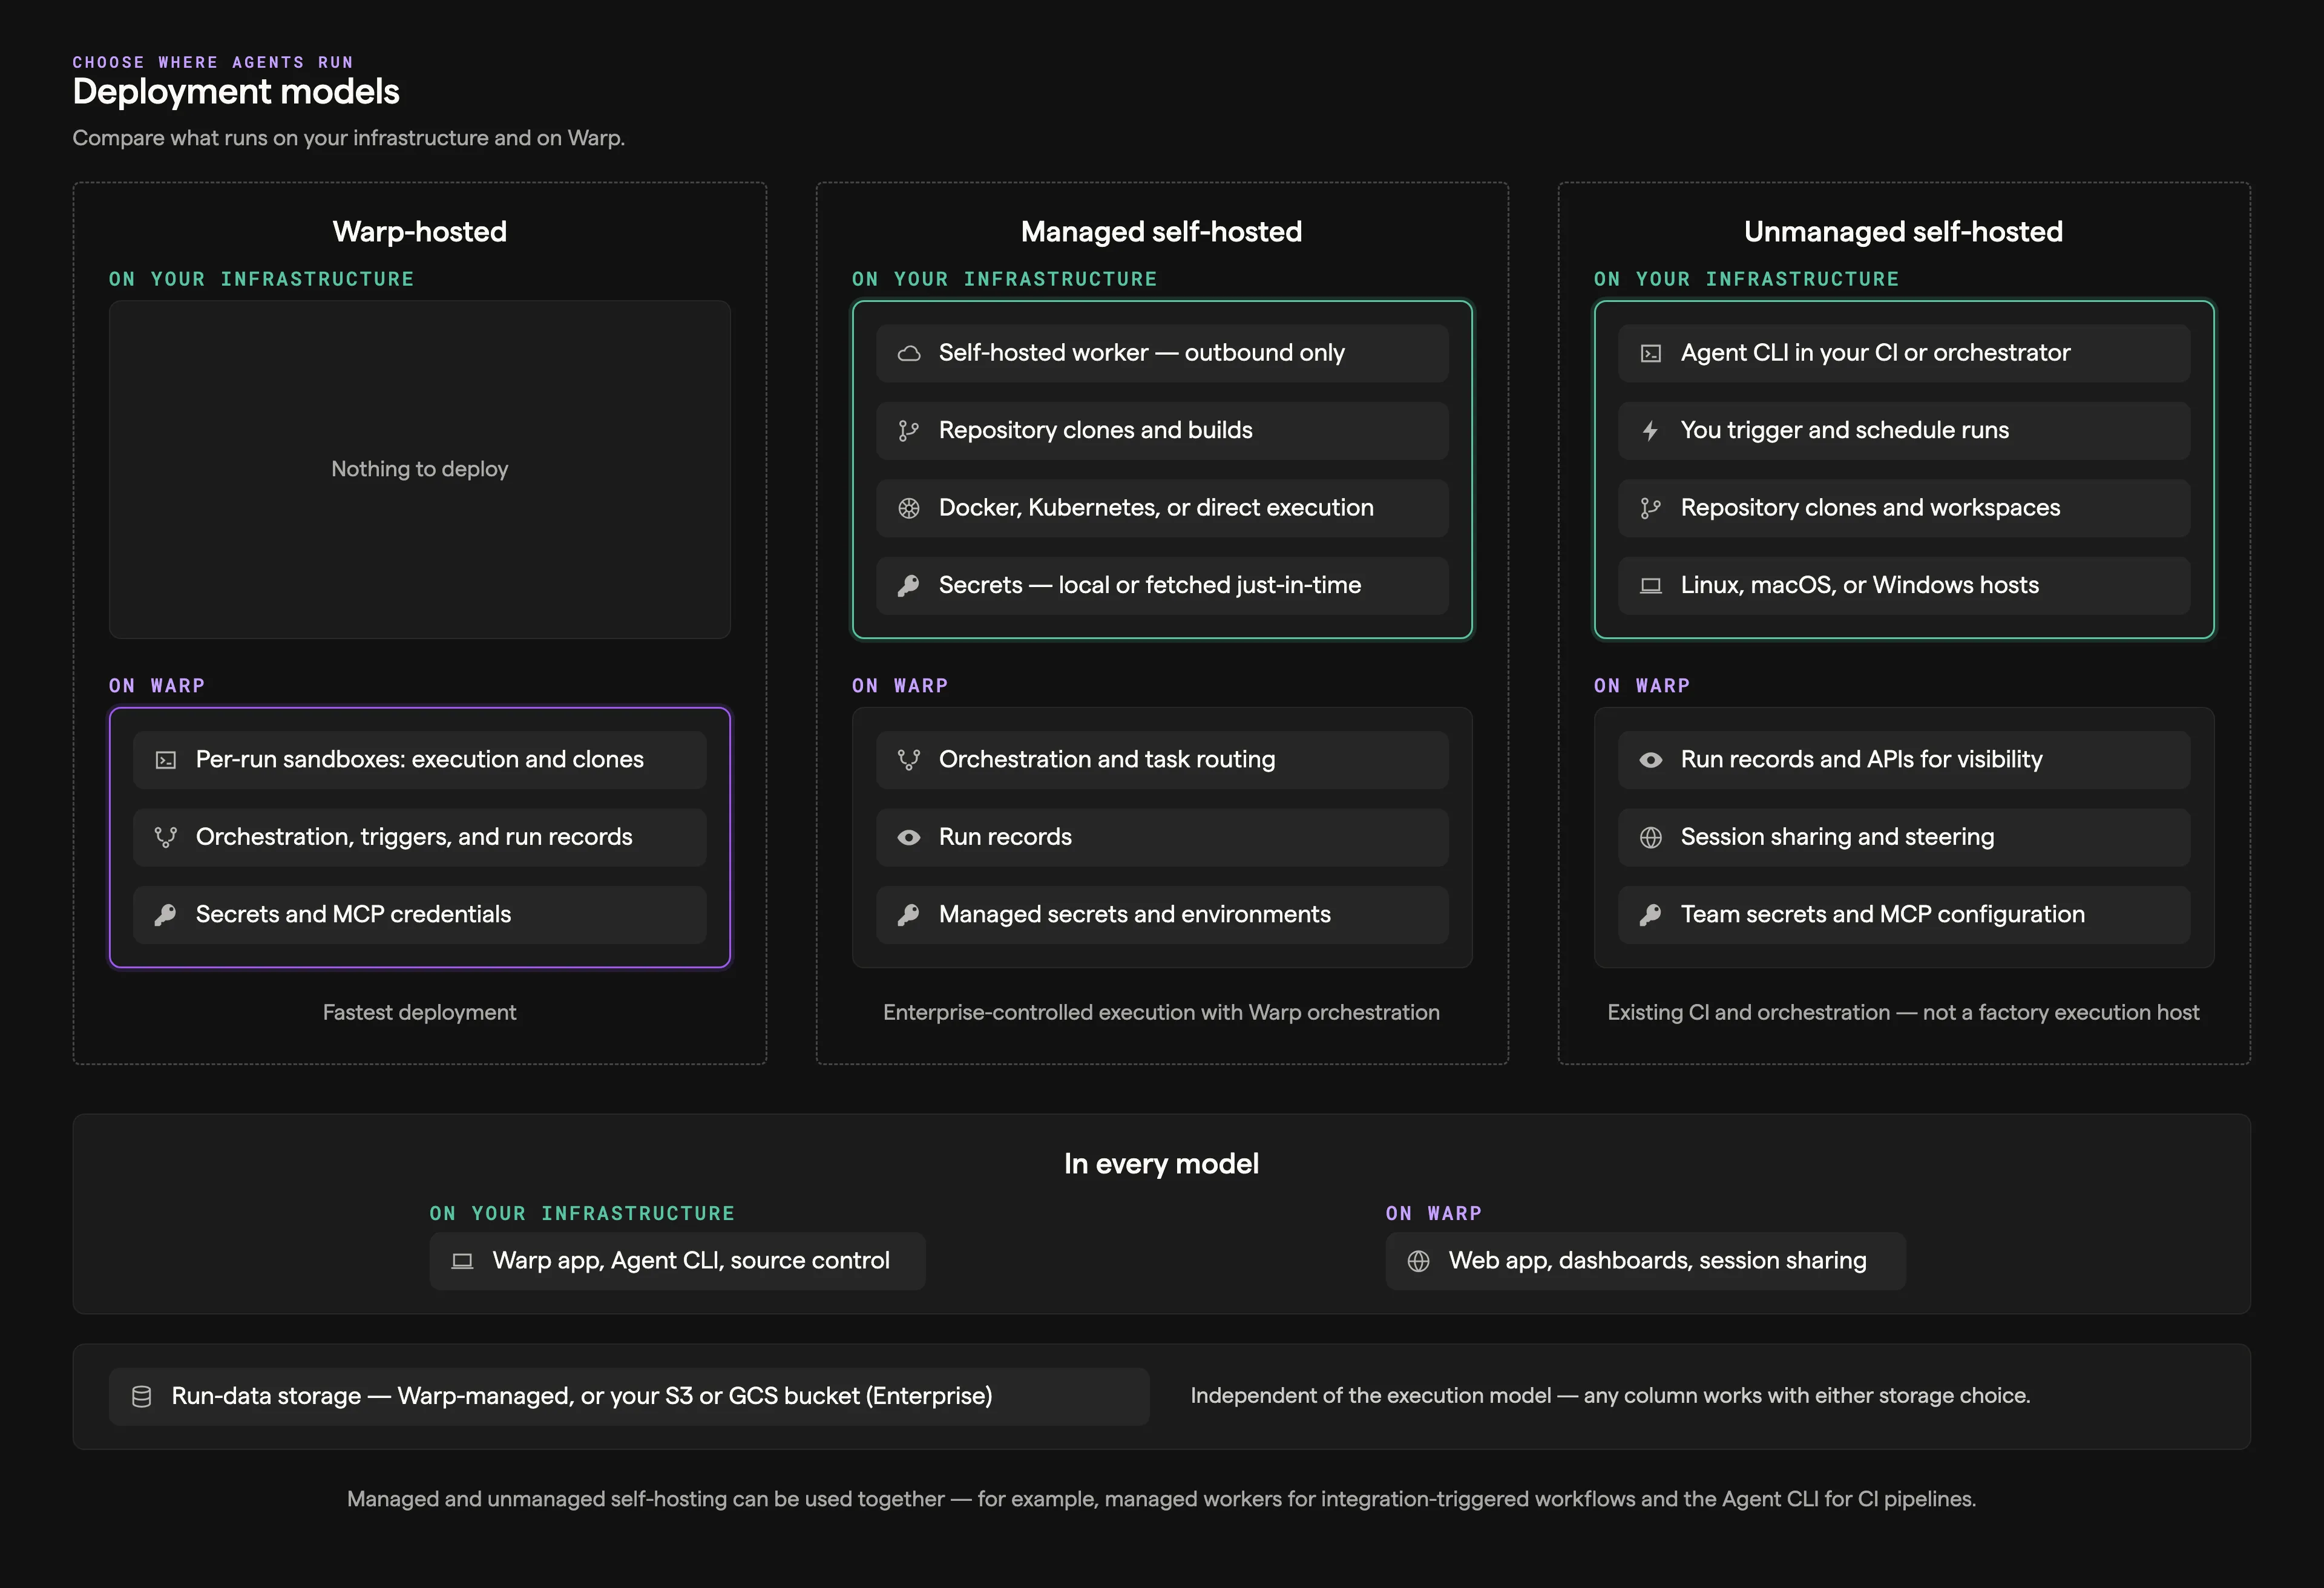Click Independent of the execution model note
Screen dimensions: 2324x1588
pyautogui.click(x=1610, y=1396)
